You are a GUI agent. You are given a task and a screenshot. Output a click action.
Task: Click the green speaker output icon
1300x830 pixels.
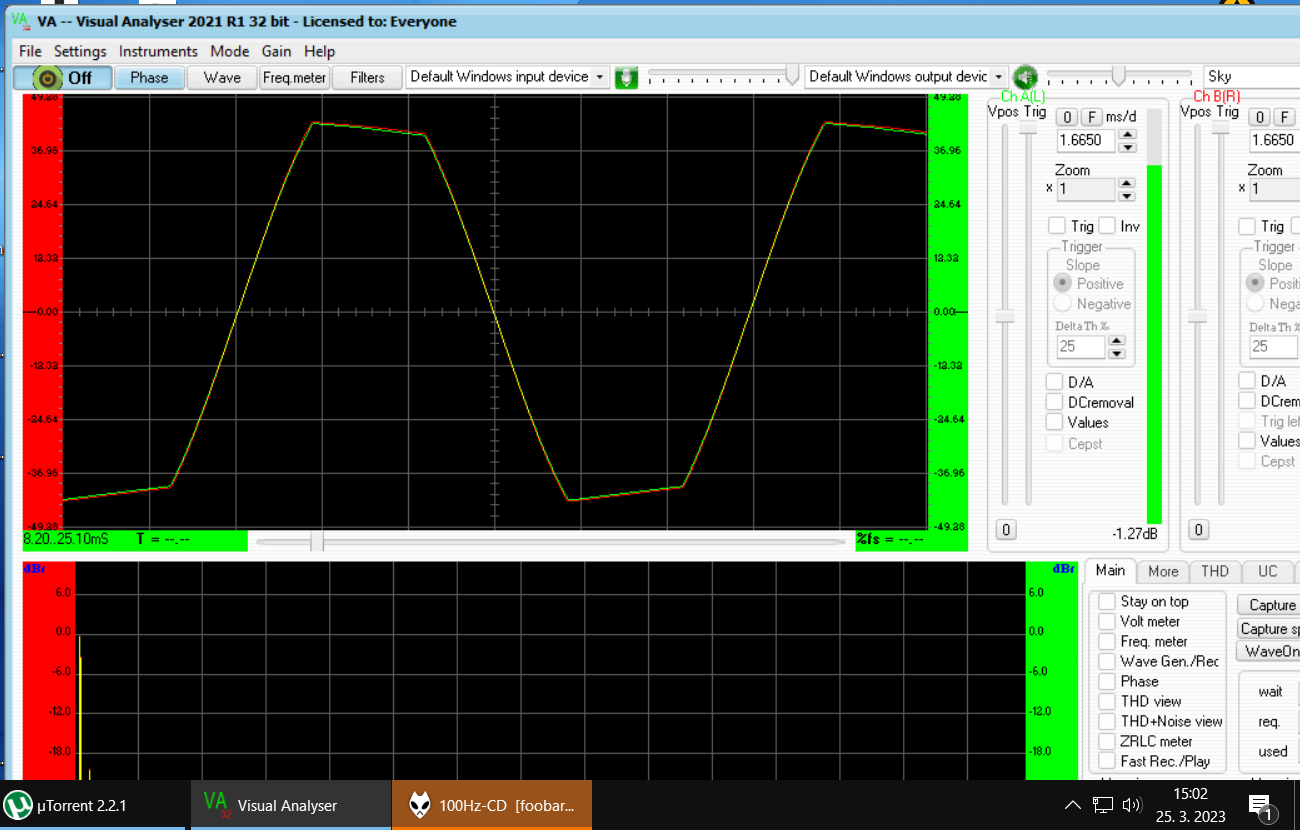(1023, 77)
